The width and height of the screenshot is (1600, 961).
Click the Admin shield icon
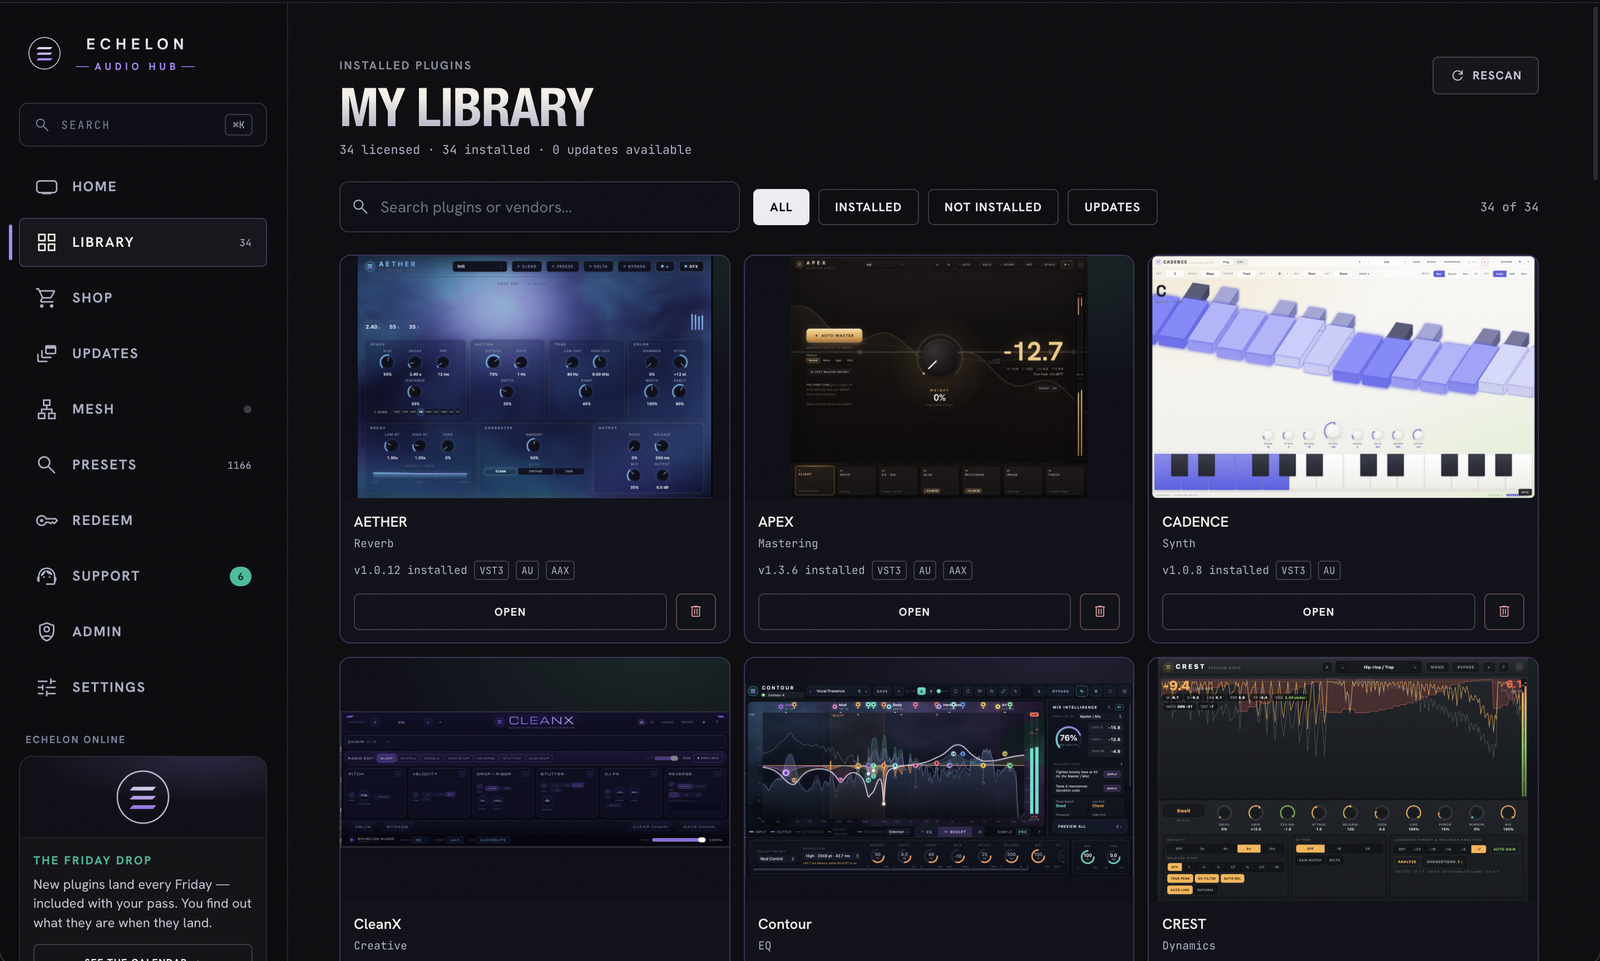coord(47,632)
